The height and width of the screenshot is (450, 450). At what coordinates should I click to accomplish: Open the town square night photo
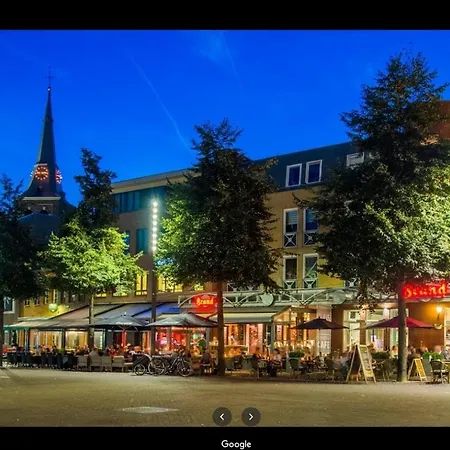225,228
